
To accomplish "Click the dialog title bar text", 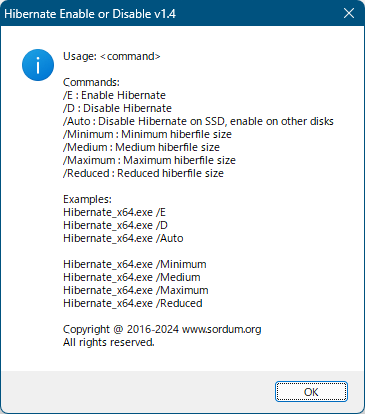I will (x=90, y=14).
